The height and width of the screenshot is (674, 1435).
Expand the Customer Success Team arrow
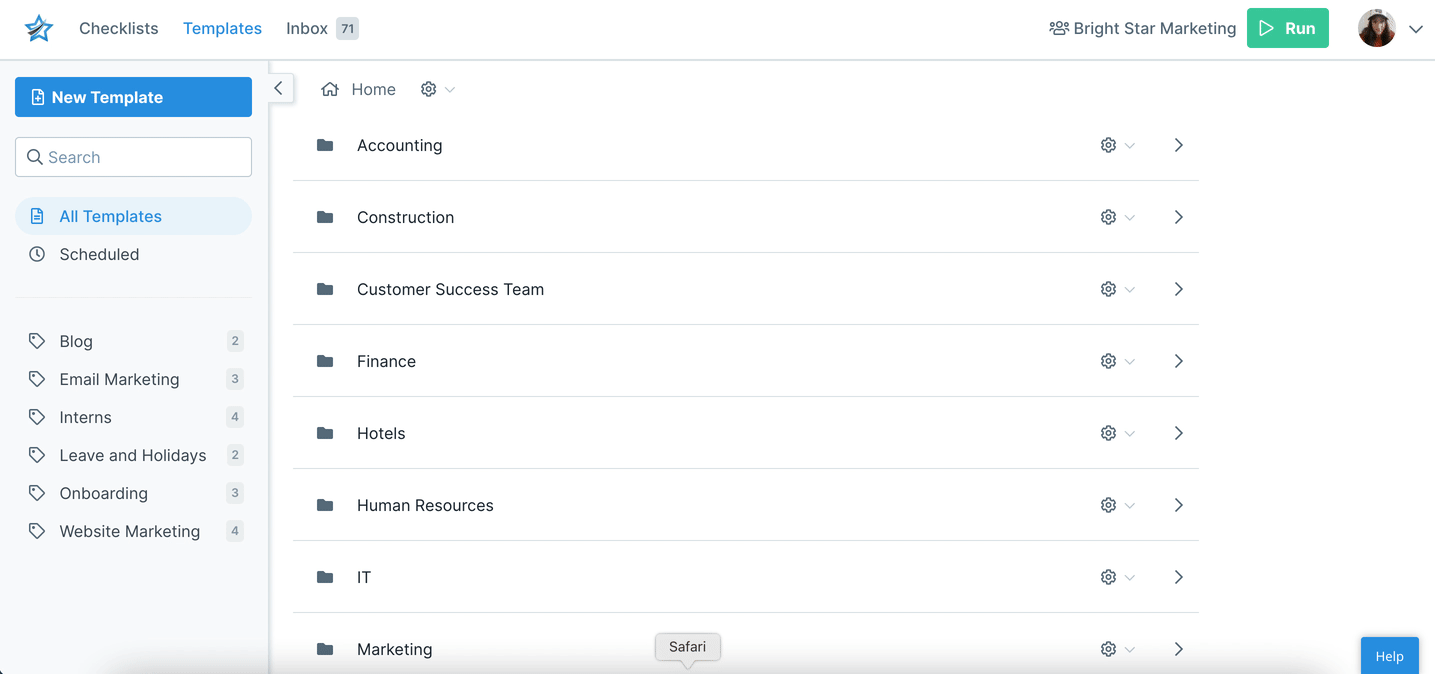[x=1179, y=289]
